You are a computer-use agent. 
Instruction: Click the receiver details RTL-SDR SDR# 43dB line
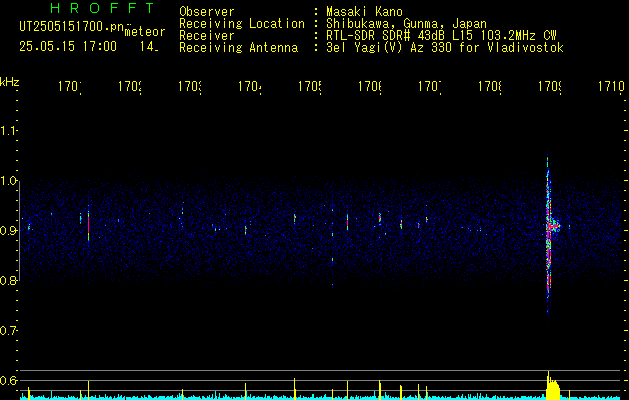441,36
